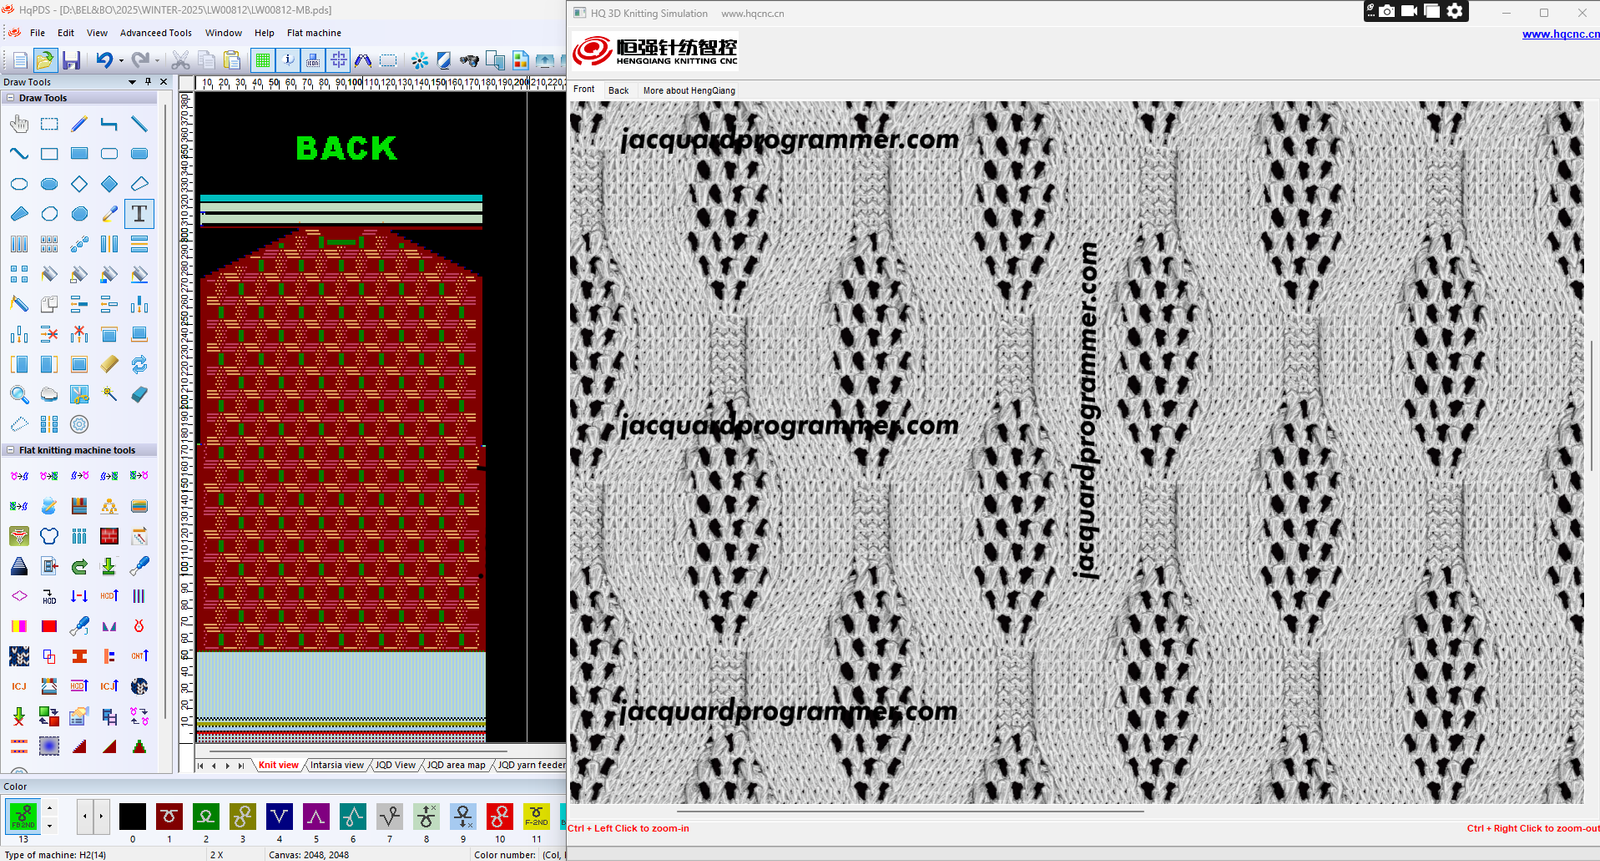The width and height of the screenshot is (1600, 861).
Task: Choose the filled diamond shape tool
Action: (109, 184)
